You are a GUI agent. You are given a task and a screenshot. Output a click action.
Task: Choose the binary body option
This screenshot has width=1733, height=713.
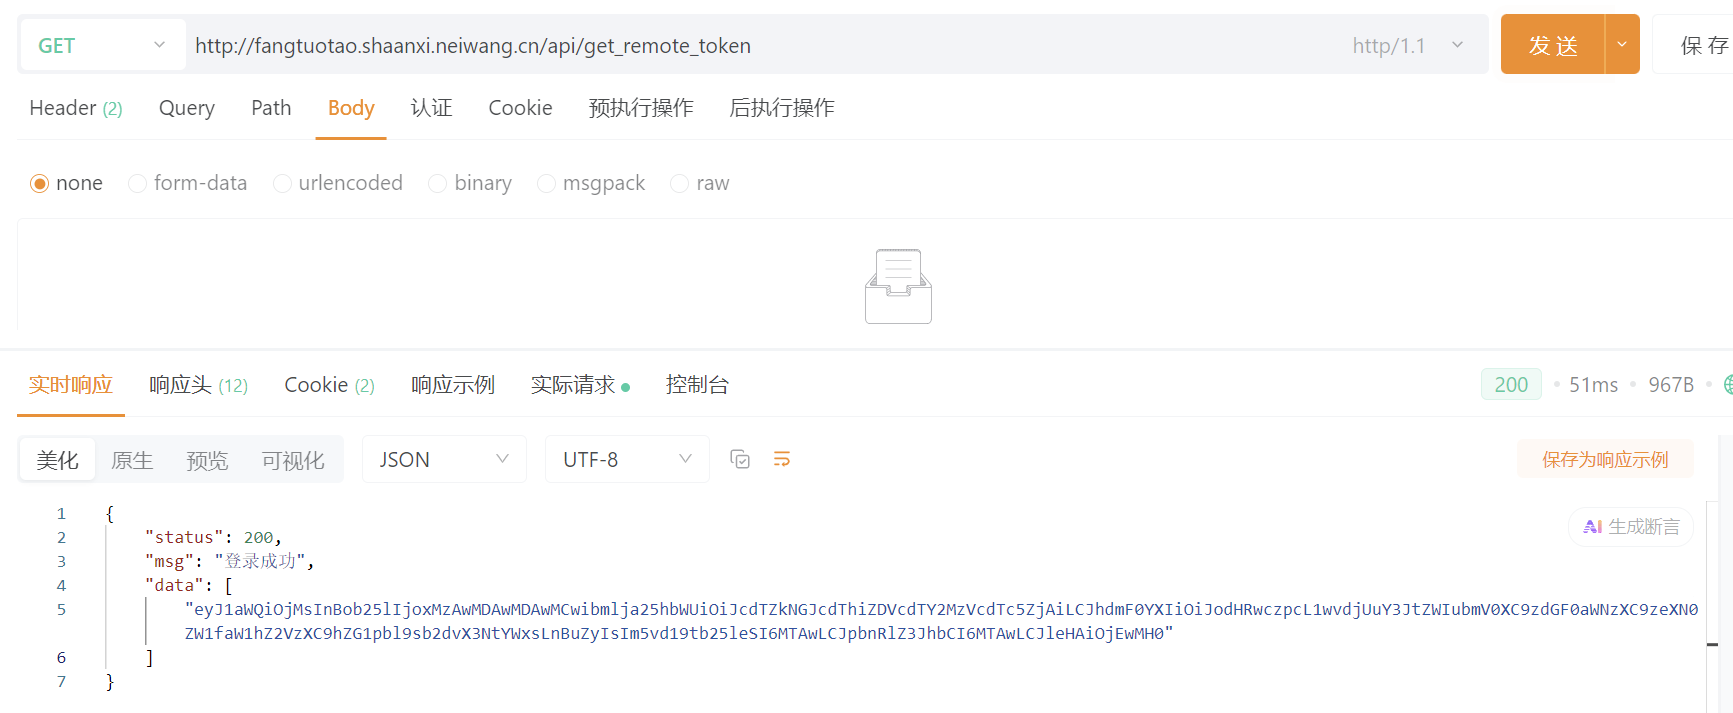438,184
